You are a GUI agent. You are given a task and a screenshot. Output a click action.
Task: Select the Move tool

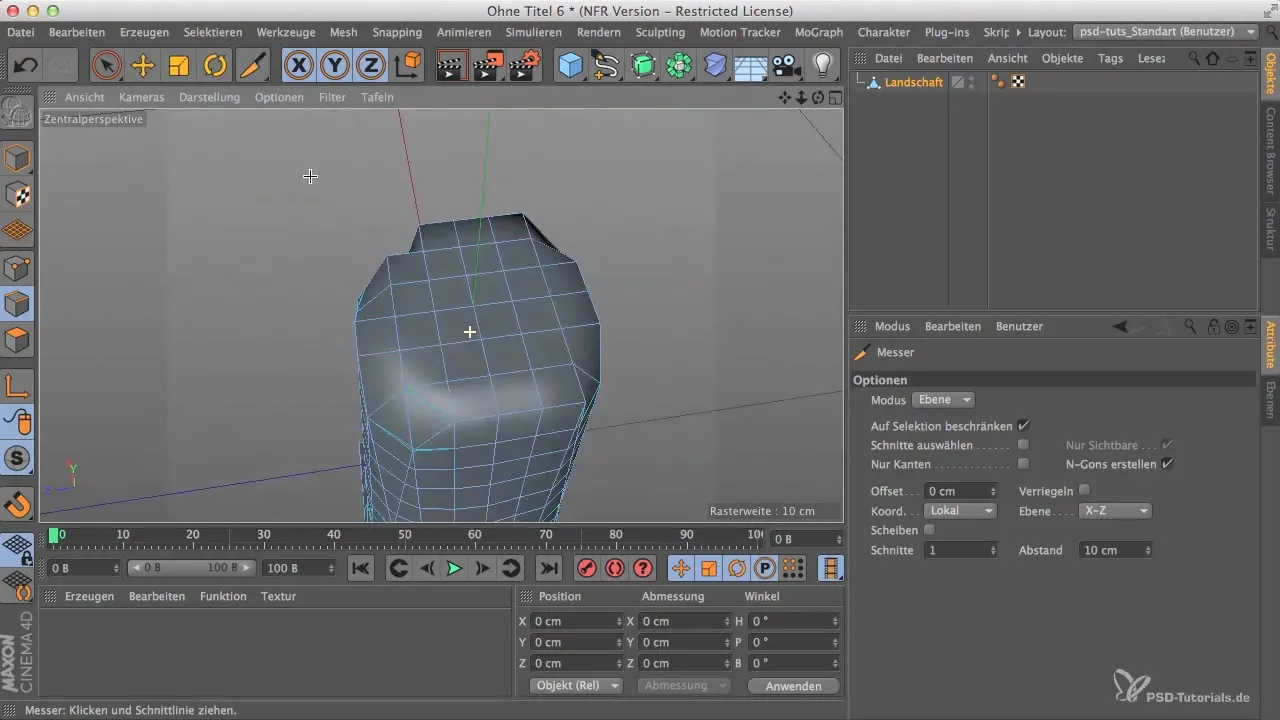[143, 66]
